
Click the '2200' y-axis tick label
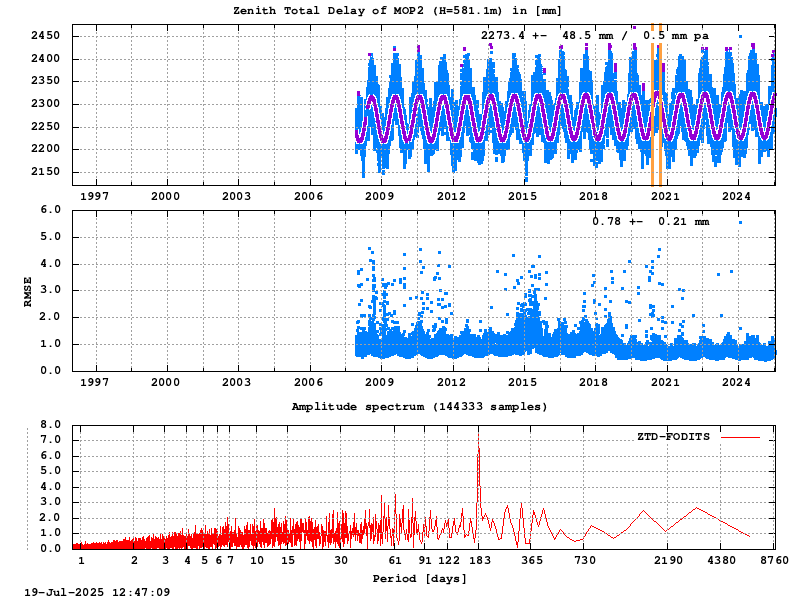click(x=45, y=149)
